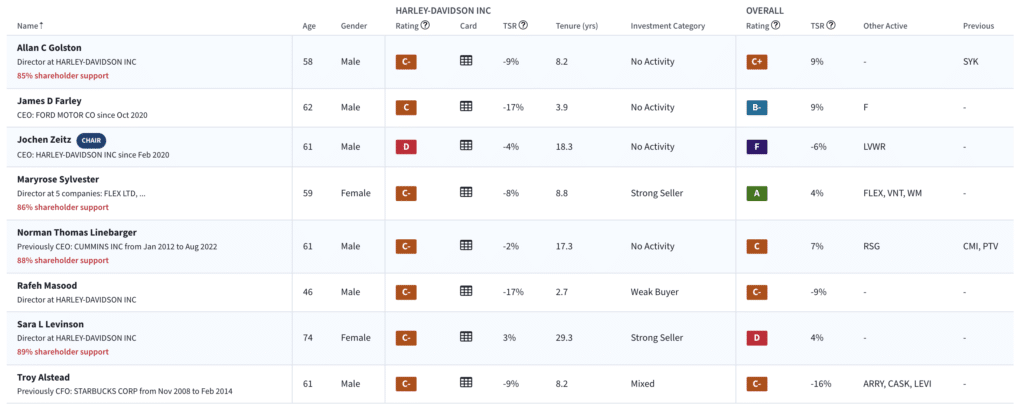This screenshot has height=411, width=1024.
Task: Open James D Farley's card icon
Action: pyautogui.click(x=466, y=107)
